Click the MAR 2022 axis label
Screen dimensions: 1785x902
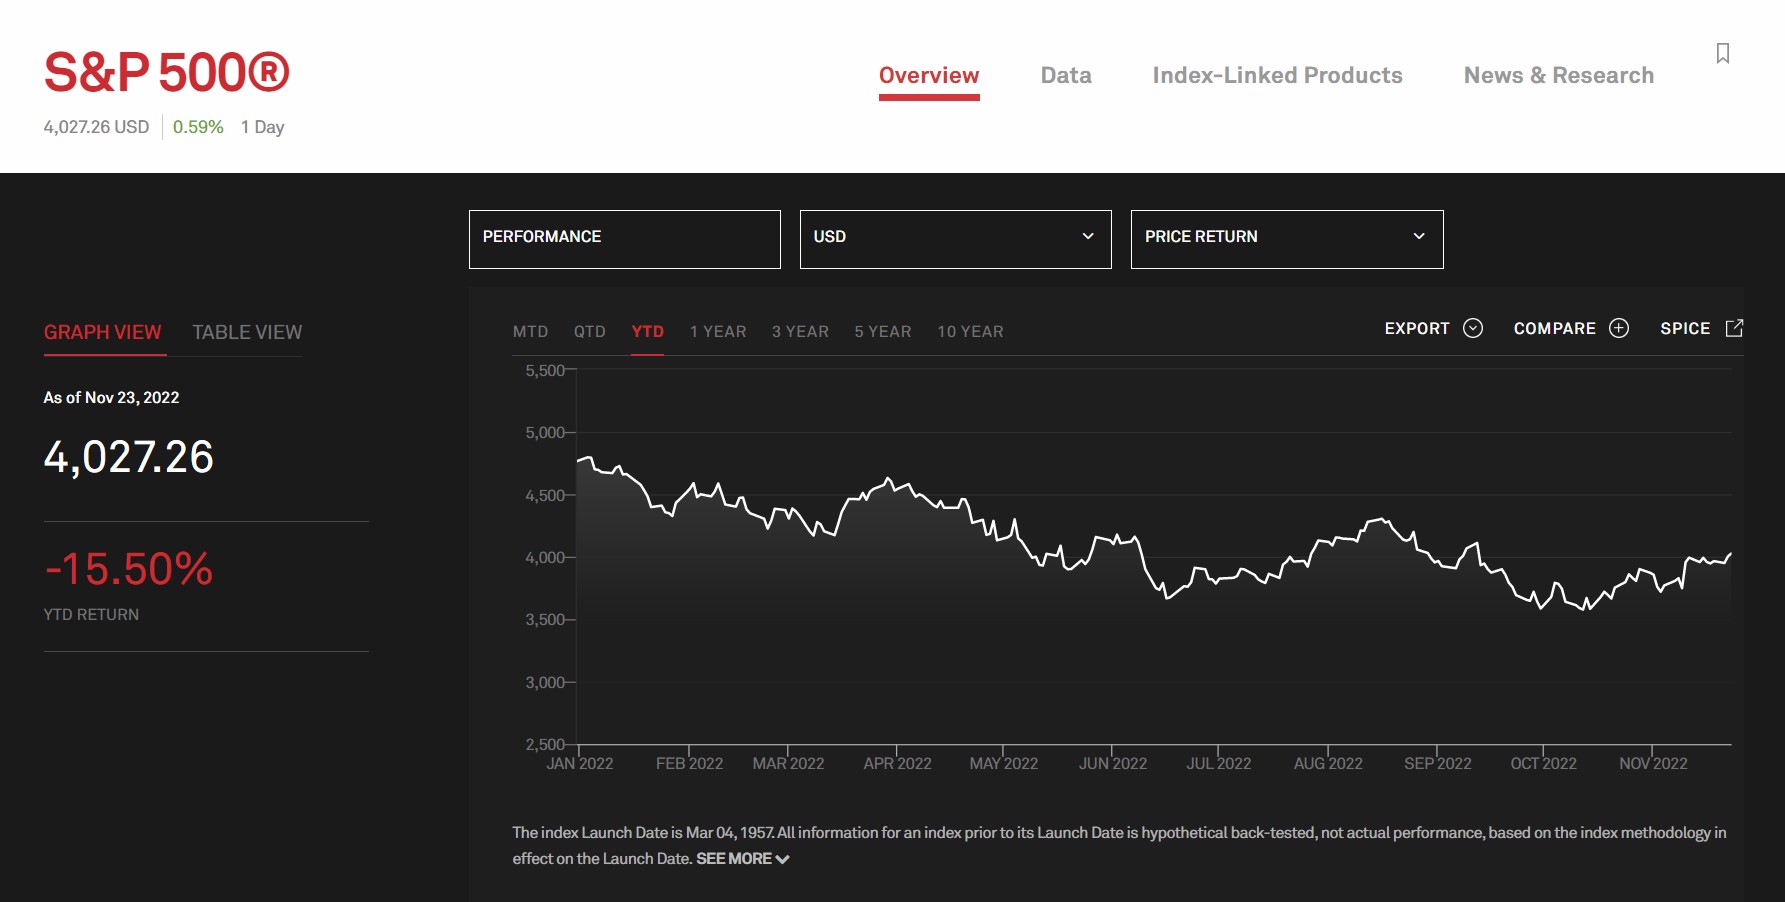pos(788,764)
